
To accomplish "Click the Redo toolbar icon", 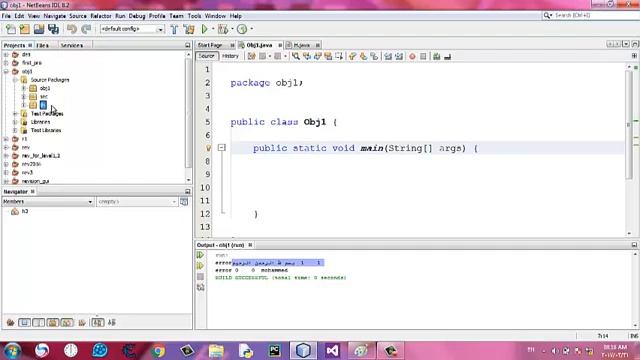I will 86,29.
